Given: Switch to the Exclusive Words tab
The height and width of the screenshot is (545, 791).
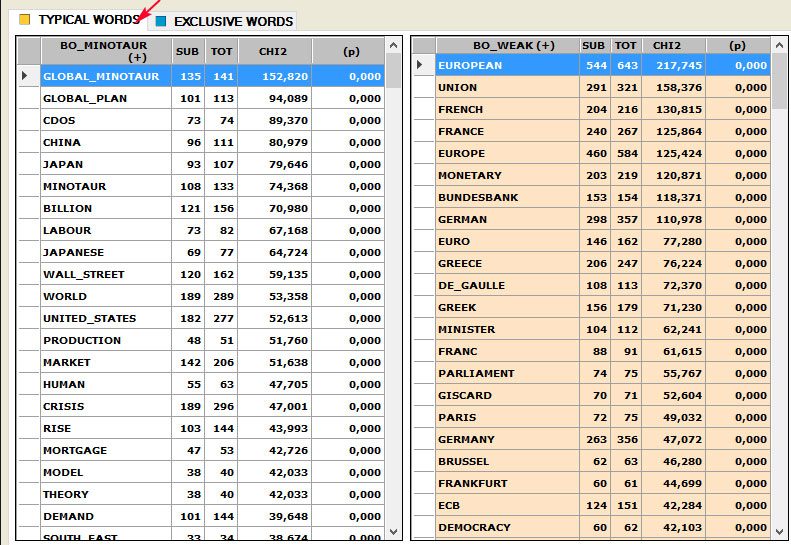Looking at the screenshot, I should (224, 21).
